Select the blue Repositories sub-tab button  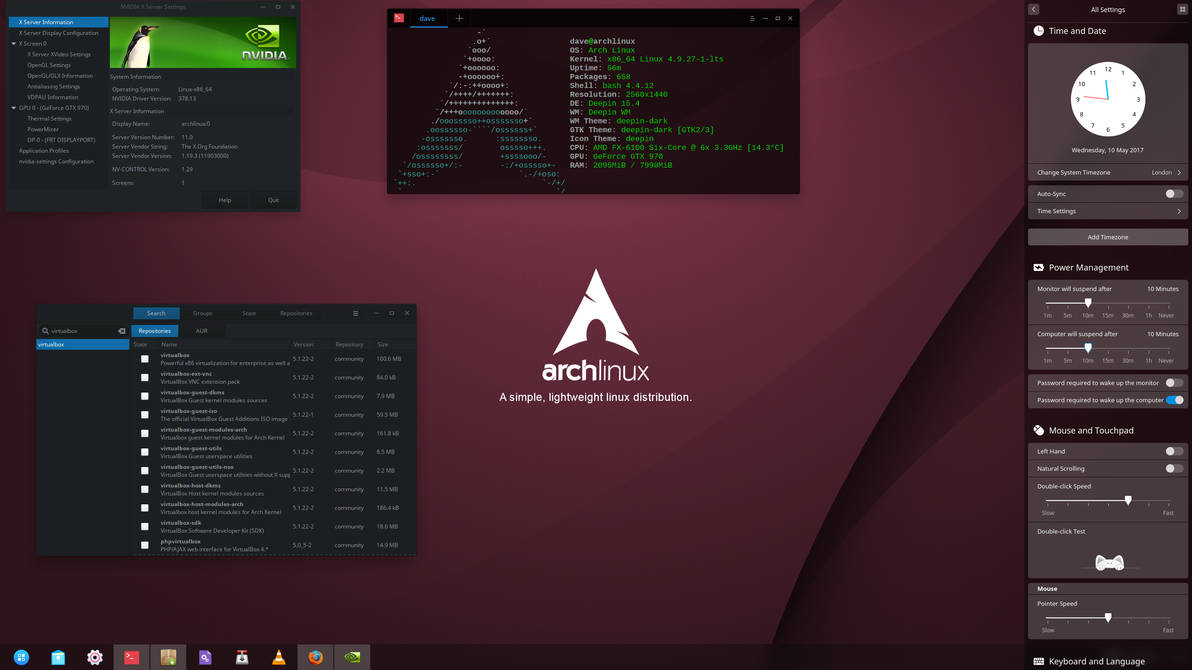pyautogui.click(x=154, y=331)
